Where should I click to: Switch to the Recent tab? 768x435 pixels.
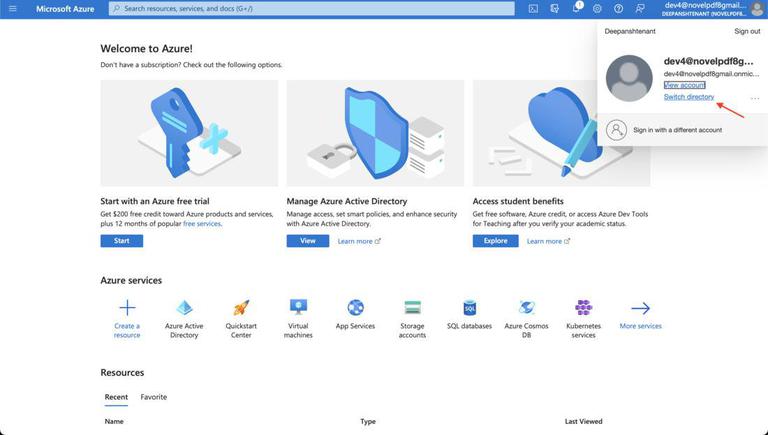(116, 397)
